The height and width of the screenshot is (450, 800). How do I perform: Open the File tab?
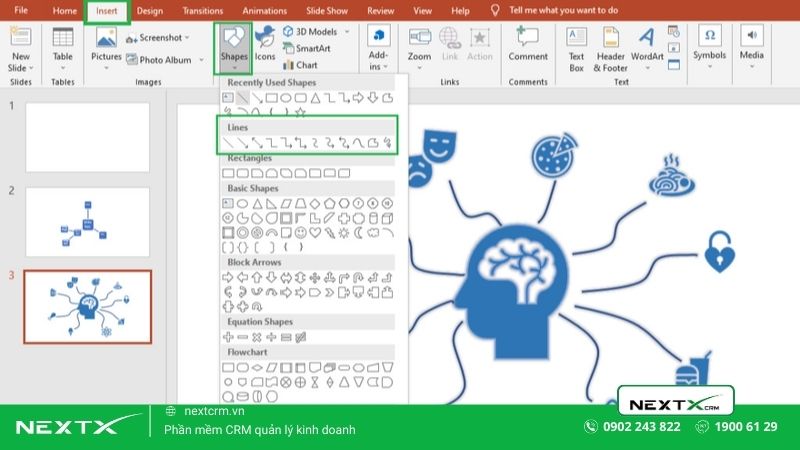pyautogui.click(x=21, y=10)
